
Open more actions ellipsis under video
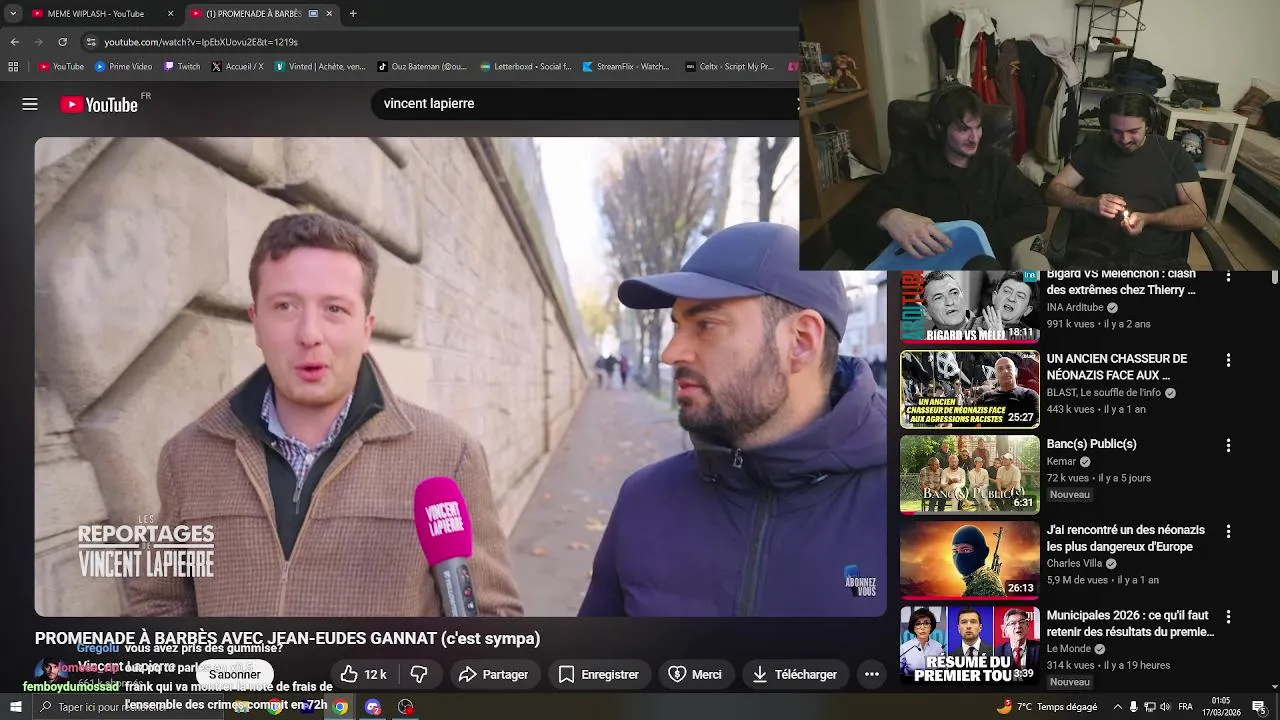point(871,674)
